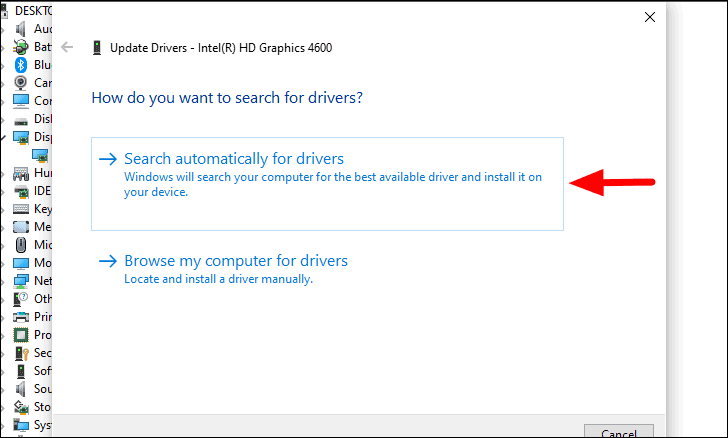Viewport: 728px width, 438px height.
Task: Select the Print queues category icon
Action: pyautogui.click(x=20, y=317)
